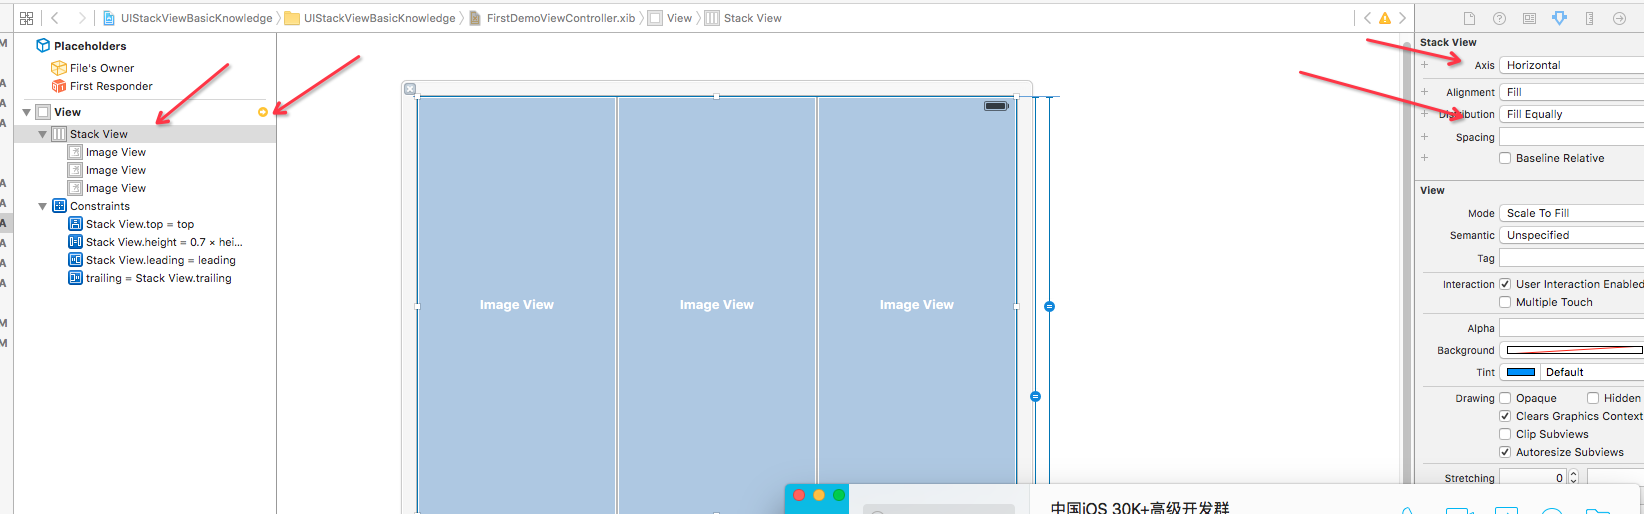Collapse the Stack View disclosure triangle
Screen dimensions: 1644x514
point(42,134)
